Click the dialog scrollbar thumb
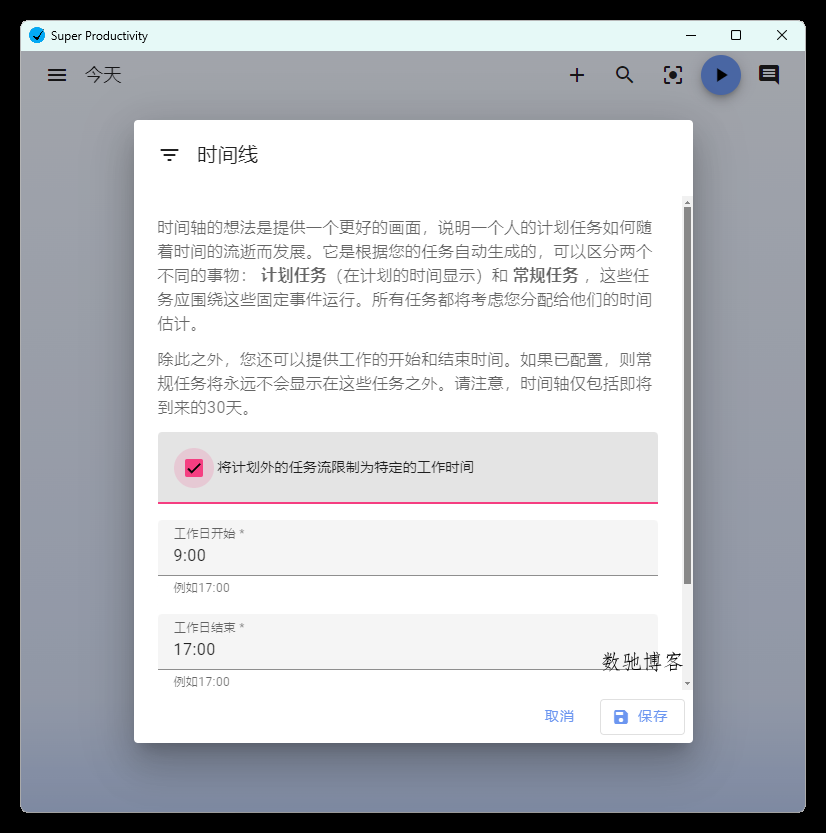The image size is (826, 833). 687,396
